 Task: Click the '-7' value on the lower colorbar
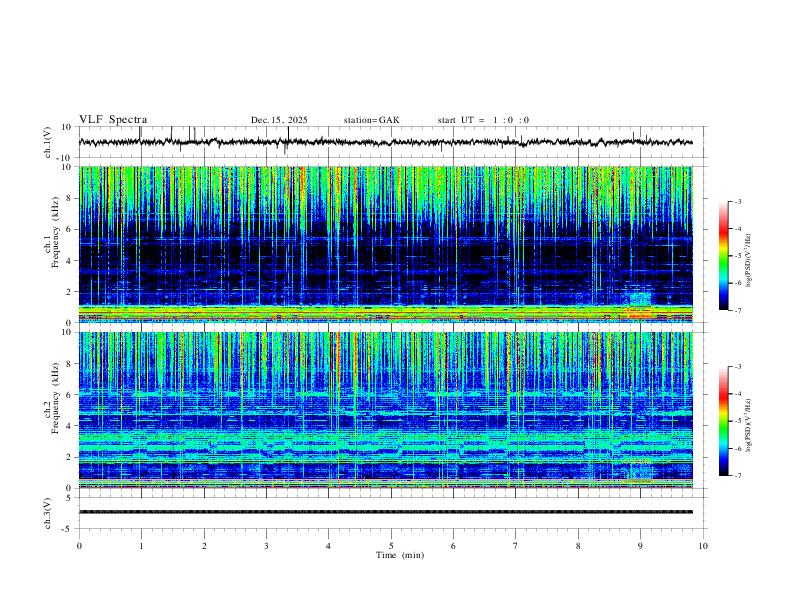[x=737, y=475]
